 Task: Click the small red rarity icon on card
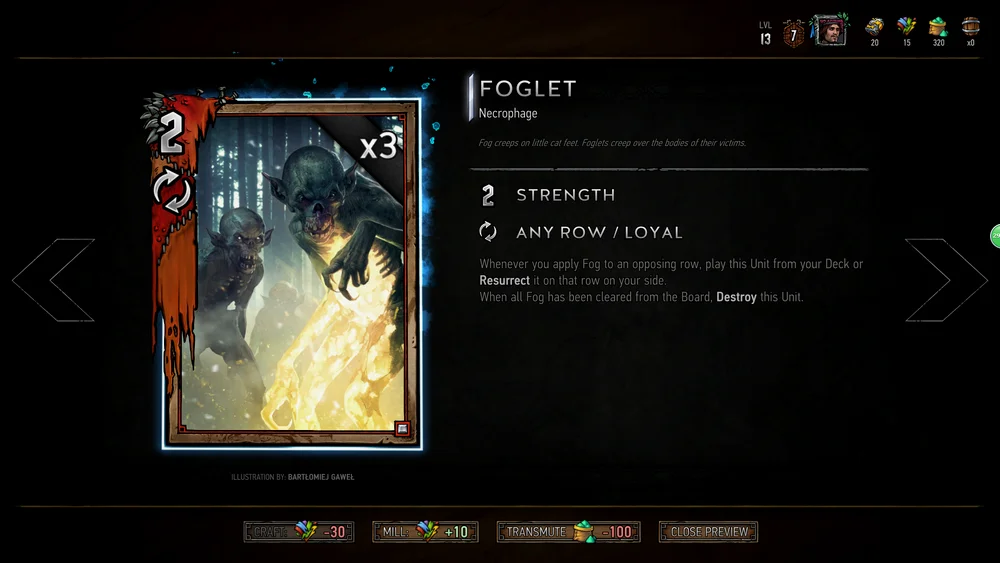(x=402, y=428)
